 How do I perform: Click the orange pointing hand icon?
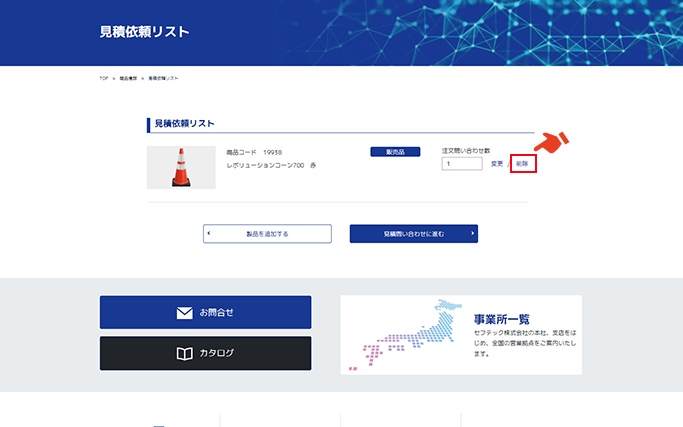553,143
